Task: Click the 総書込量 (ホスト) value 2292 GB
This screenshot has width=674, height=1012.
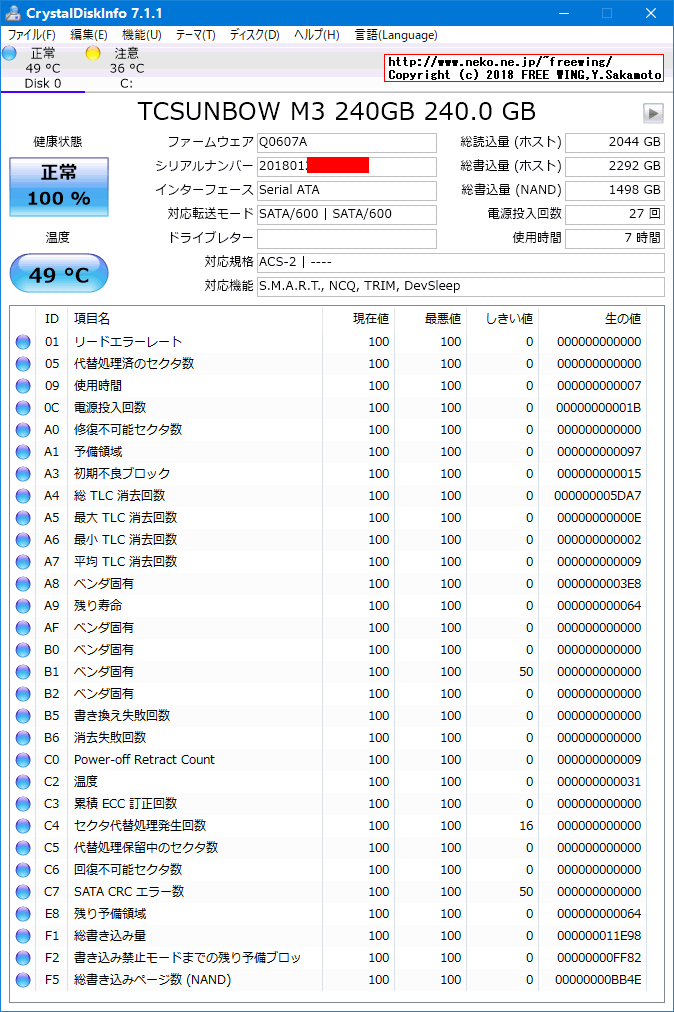Action: click(615, 167)
